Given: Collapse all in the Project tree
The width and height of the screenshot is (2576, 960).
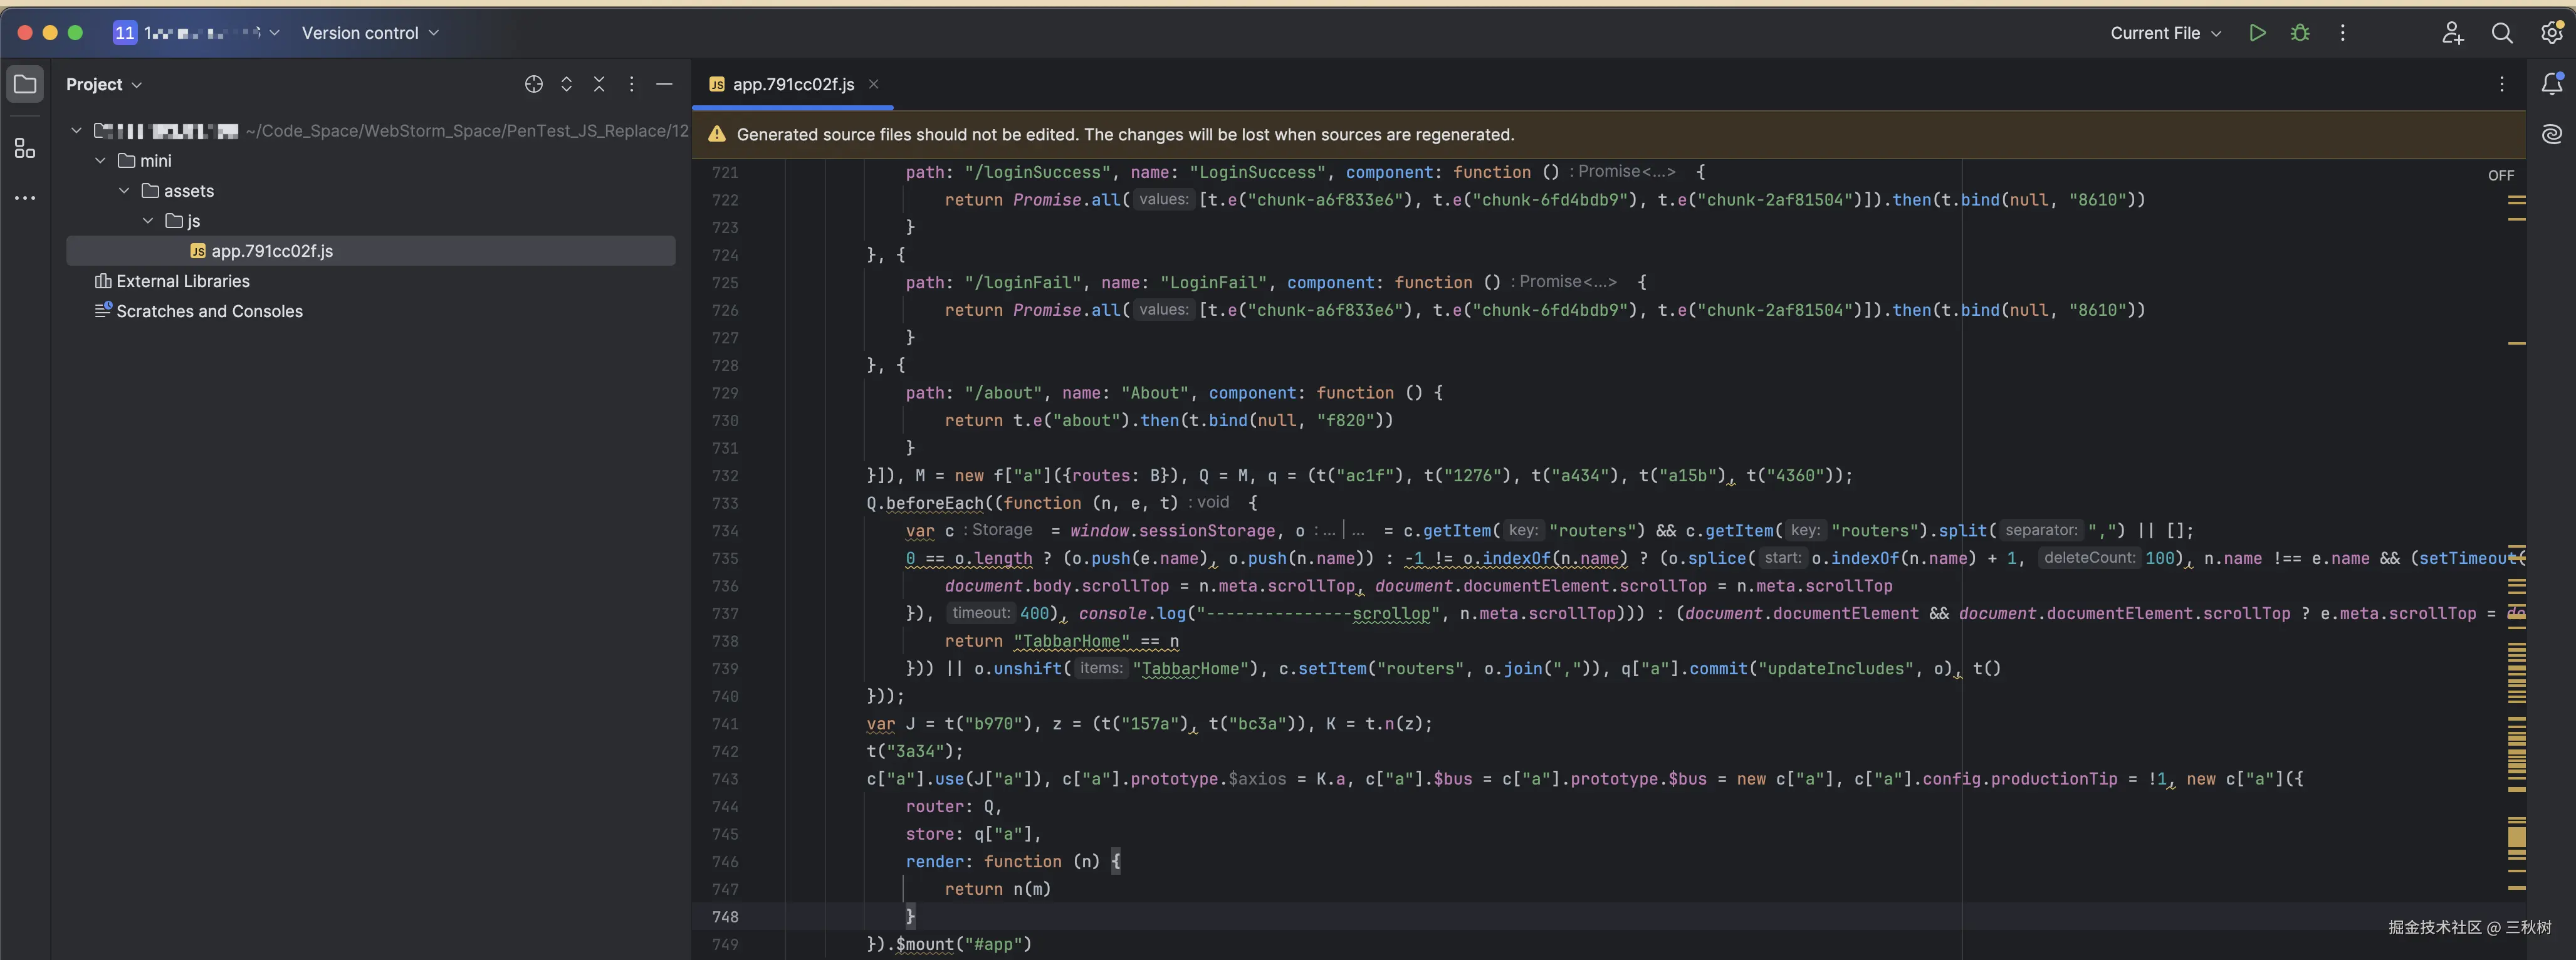Looking at the screenshot, I should coord(599,84).
